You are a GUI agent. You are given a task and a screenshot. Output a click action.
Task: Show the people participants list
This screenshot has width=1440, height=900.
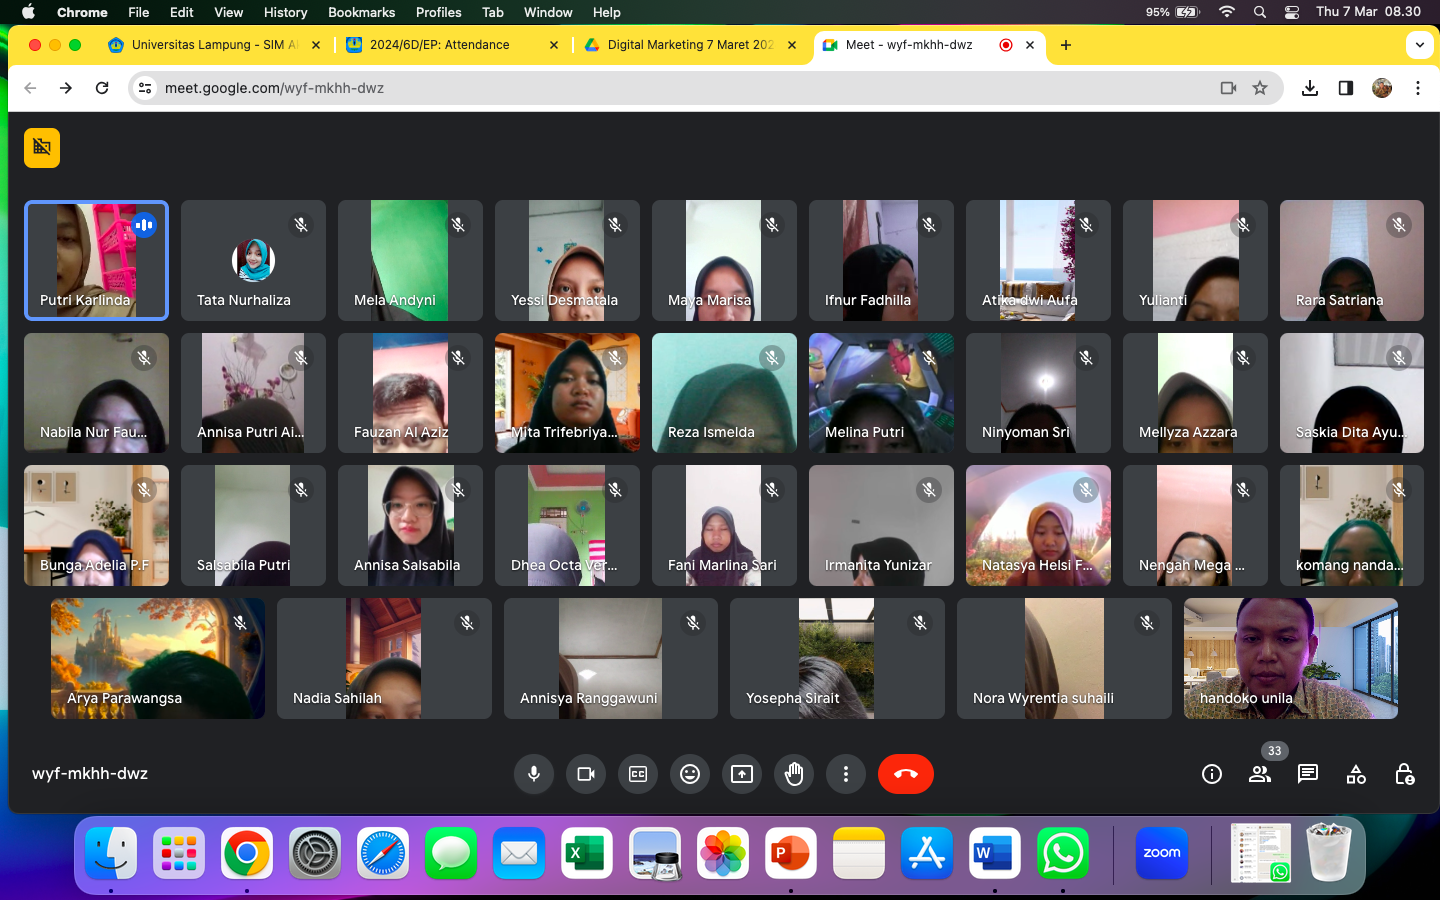[x=1259, y=774]
